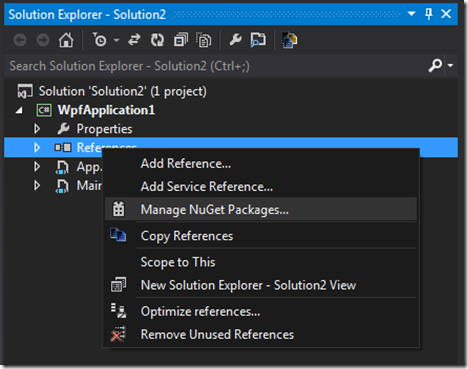Select the Solution 'Solution2' node
The height and width of the screenshot is (369, 468).
(122, 91)
